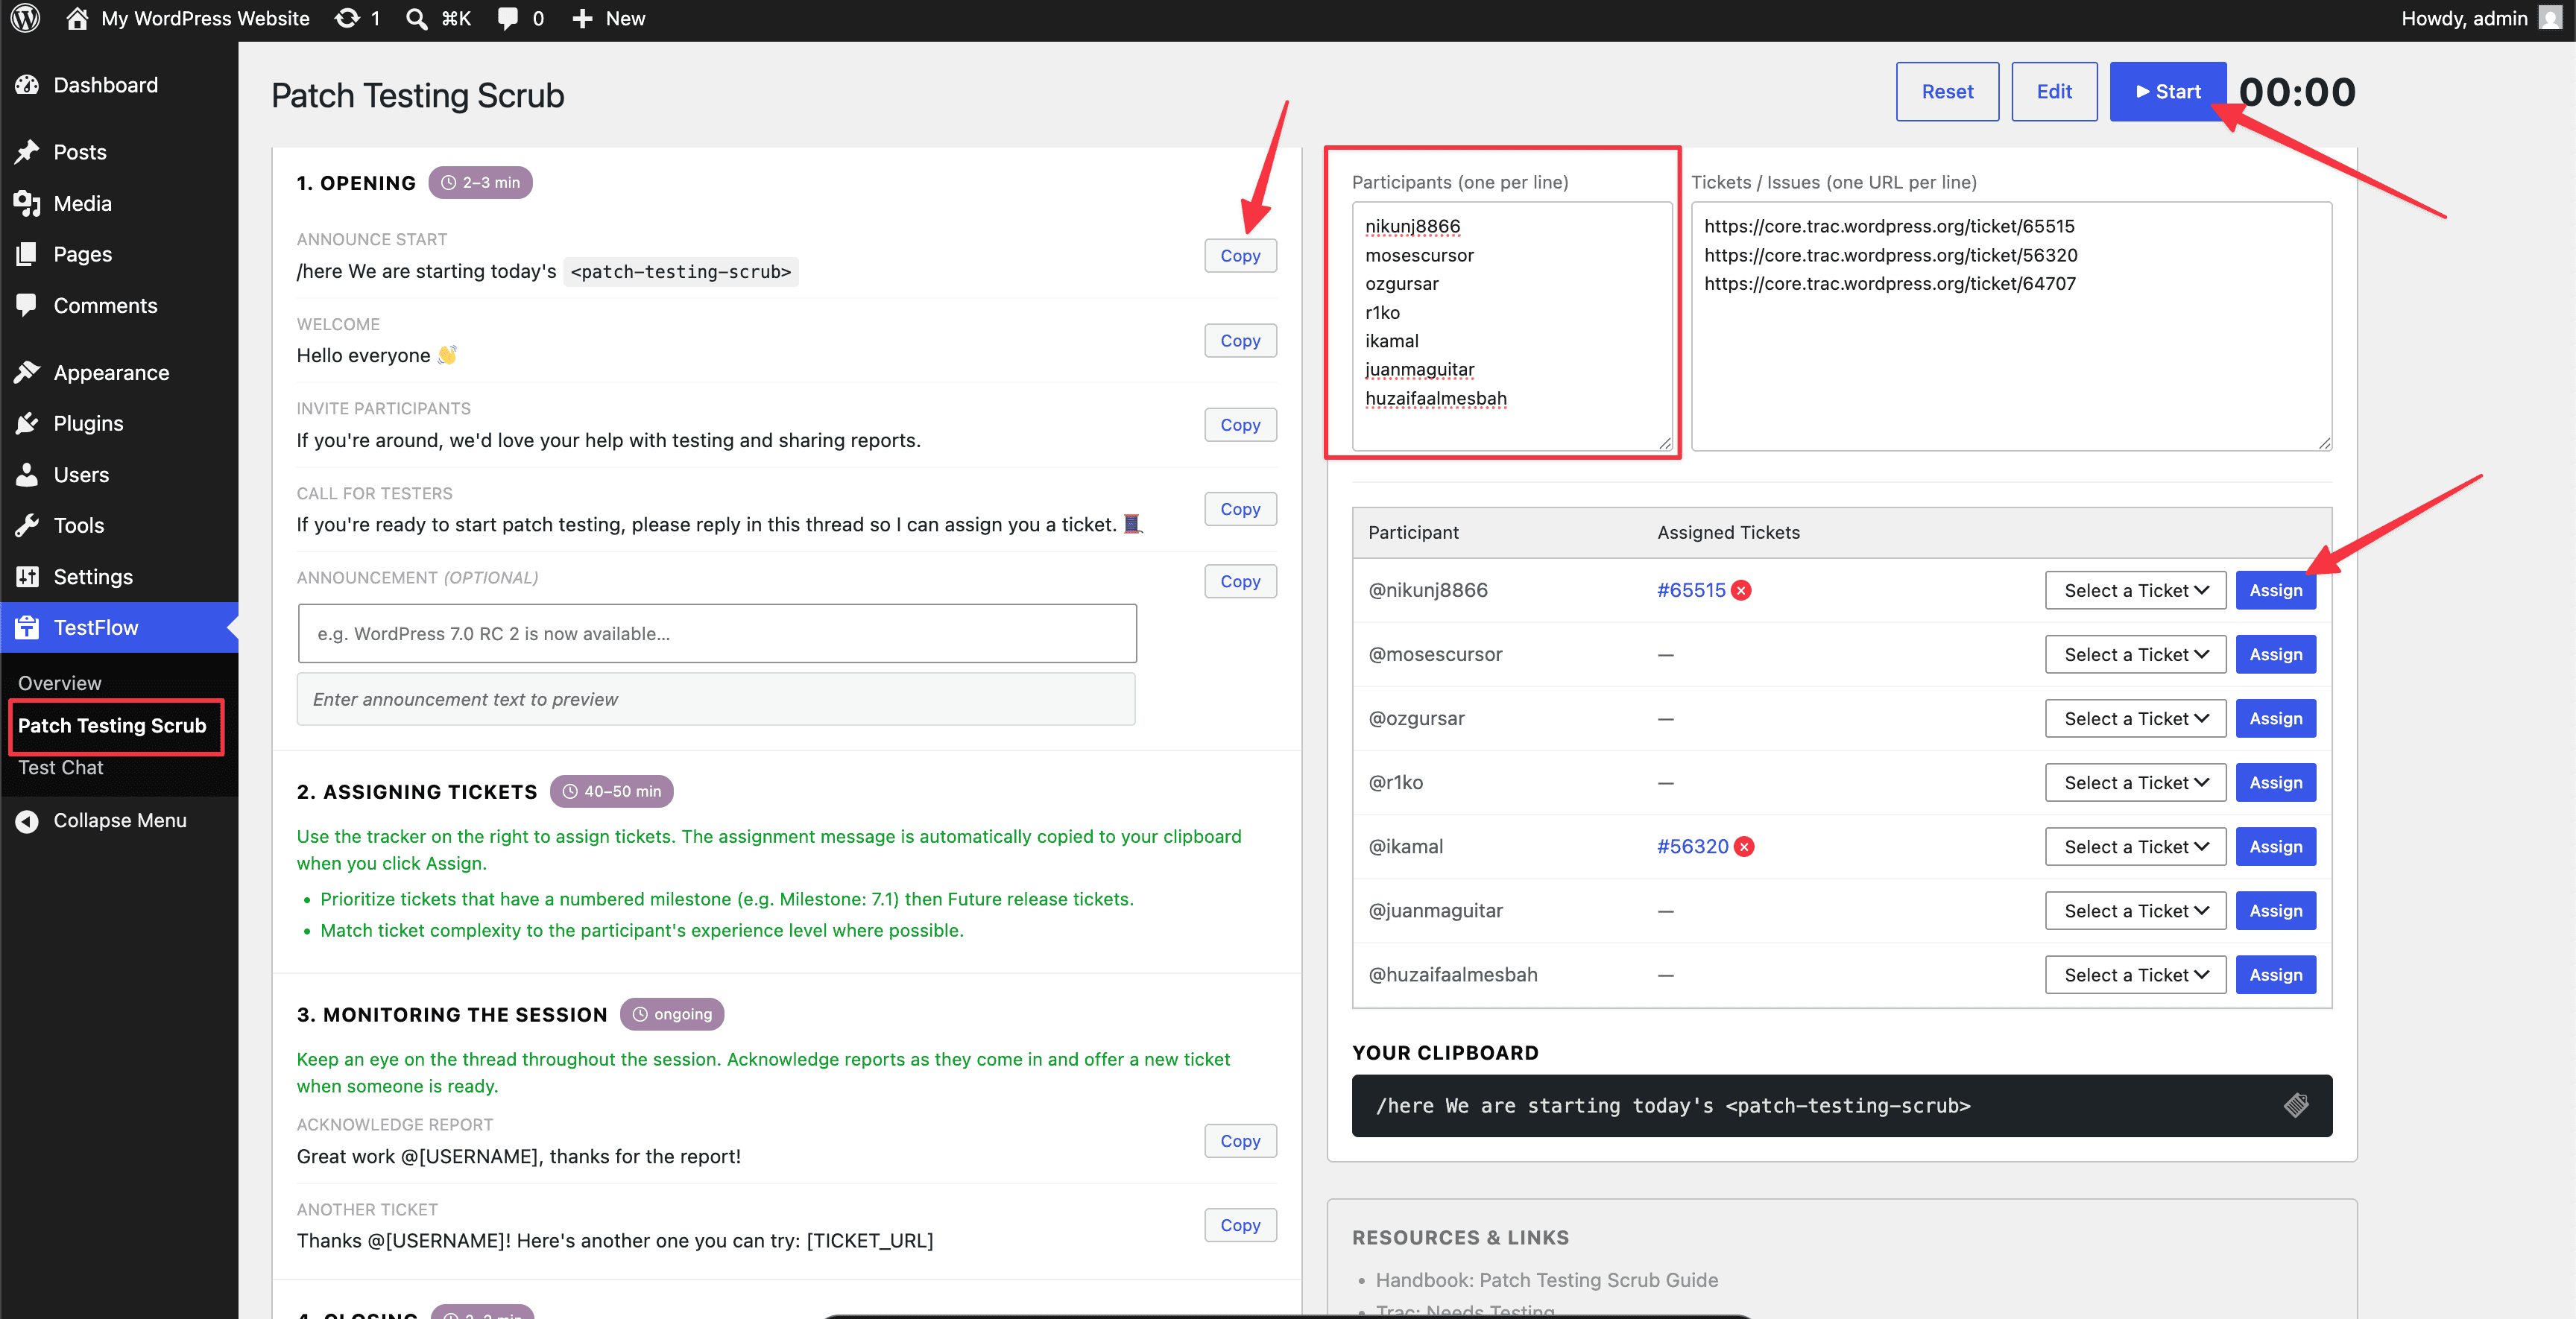
Task: Open assigned ticket link #56320
Action: pos(1692,846)
